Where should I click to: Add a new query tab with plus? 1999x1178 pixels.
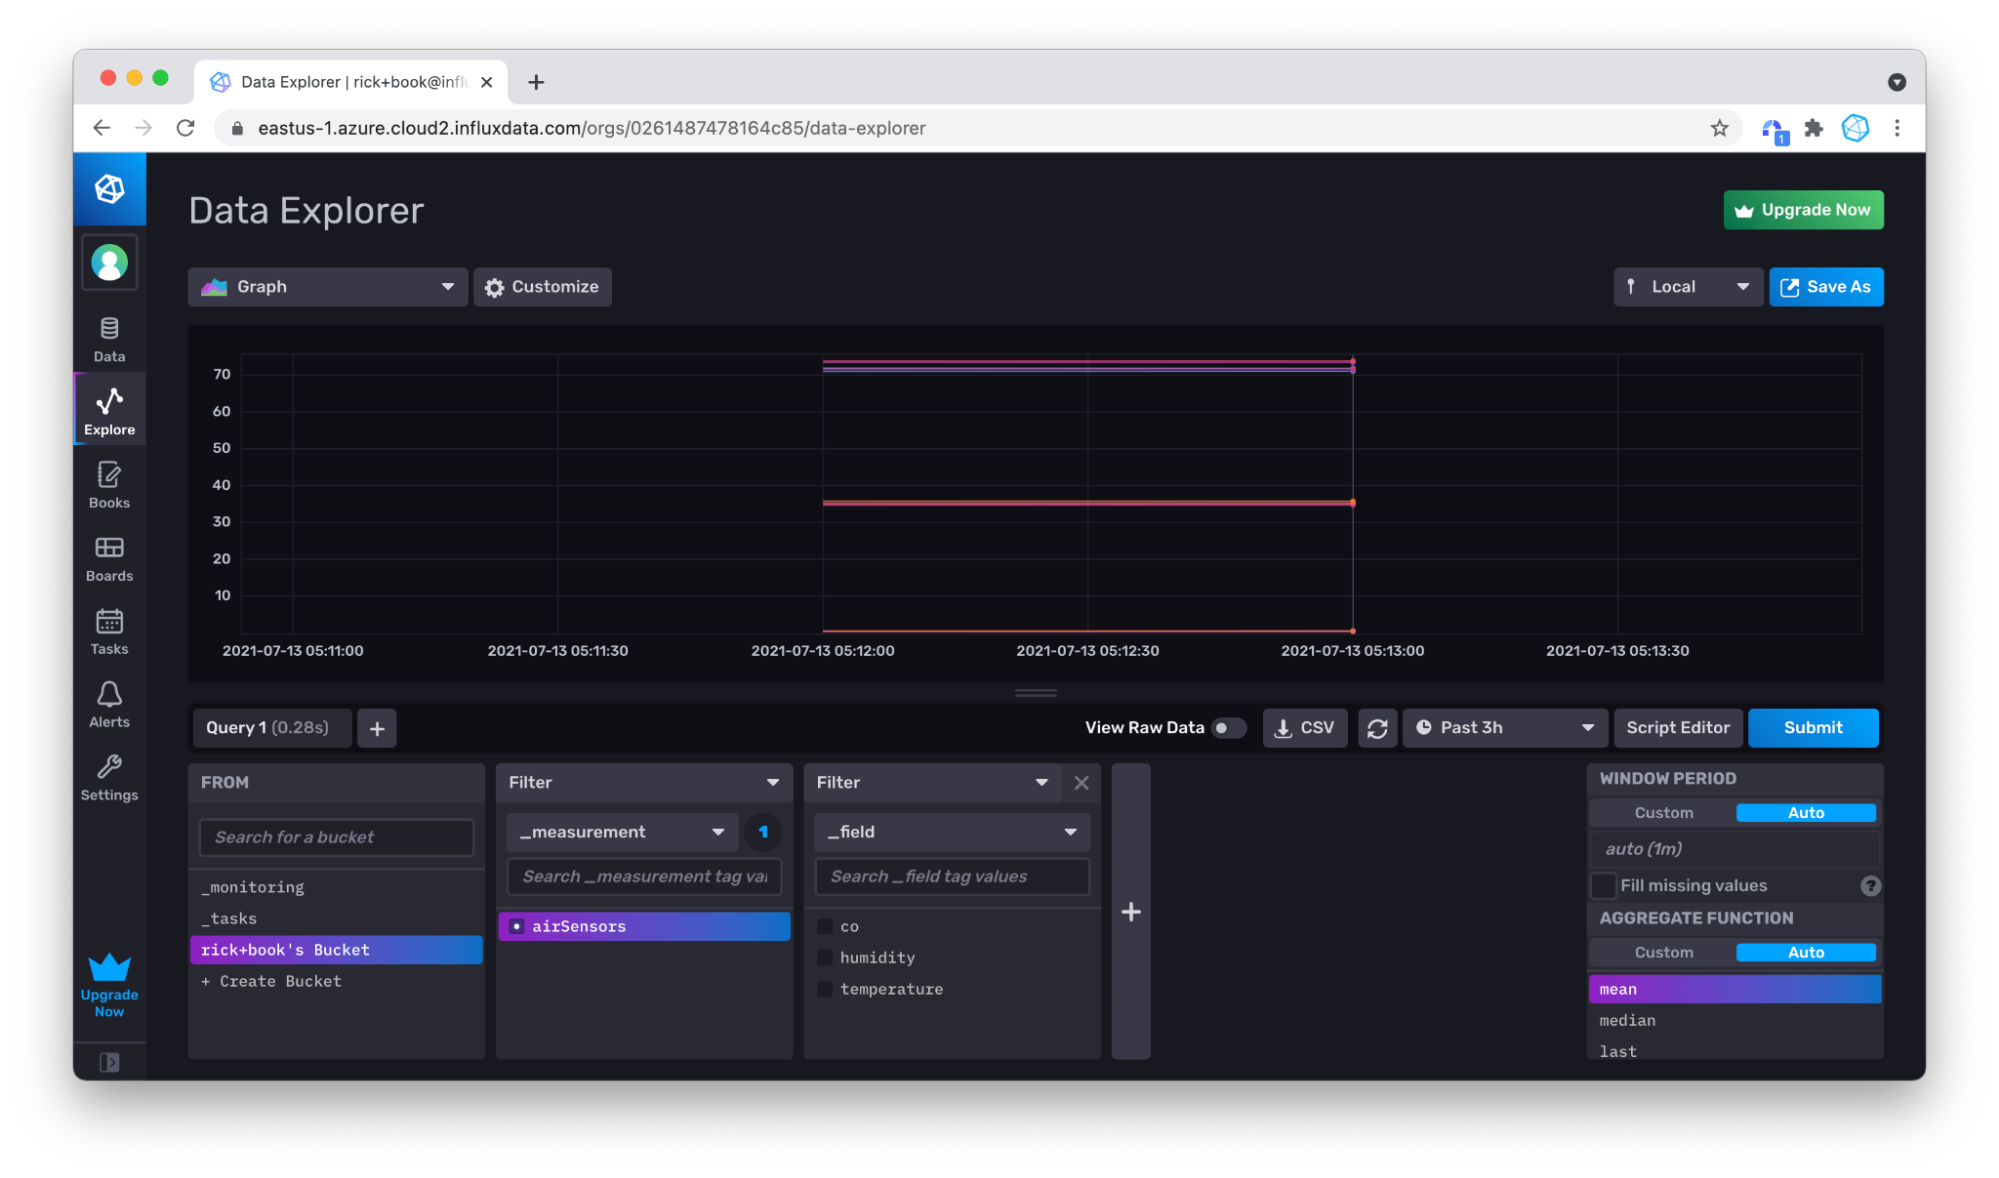[x=377, y=729]
